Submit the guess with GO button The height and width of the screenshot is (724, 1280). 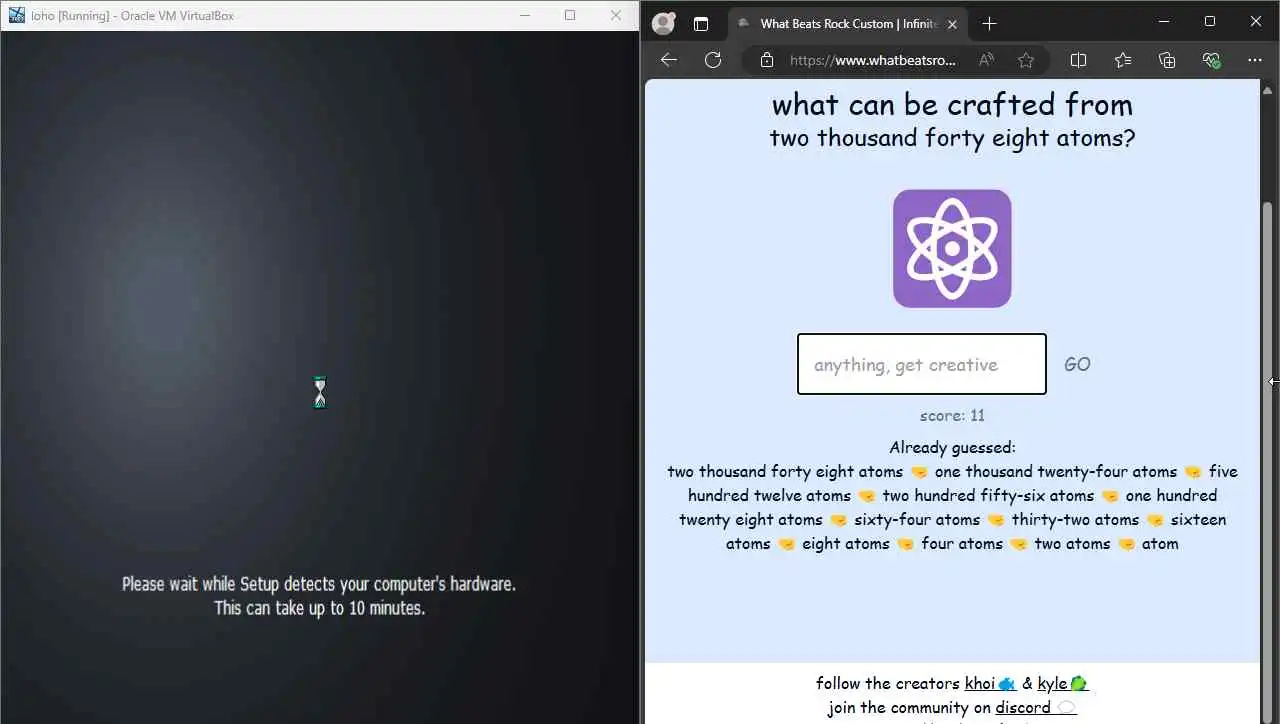[1077, 365]
